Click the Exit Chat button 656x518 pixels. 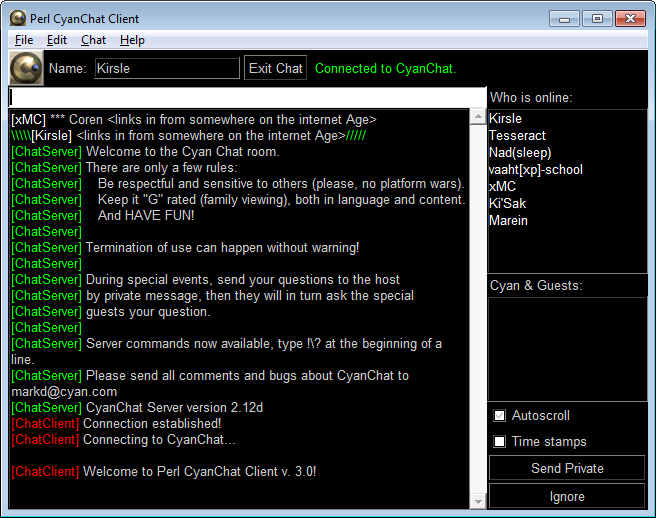(275, 68)
